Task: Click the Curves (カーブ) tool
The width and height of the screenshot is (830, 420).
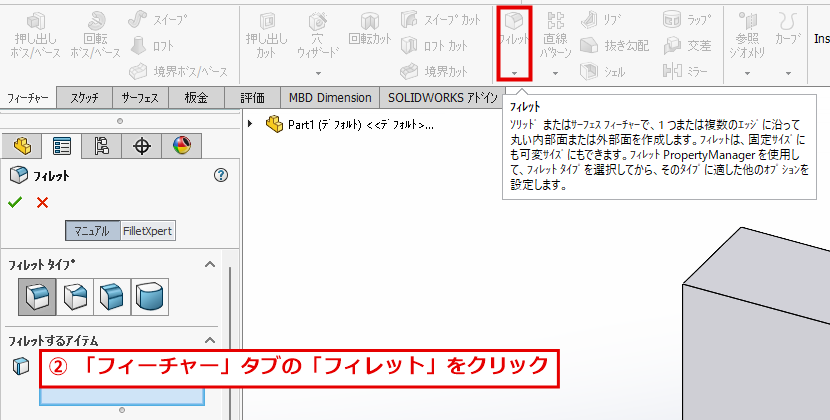Action: (x=788, y=30)
